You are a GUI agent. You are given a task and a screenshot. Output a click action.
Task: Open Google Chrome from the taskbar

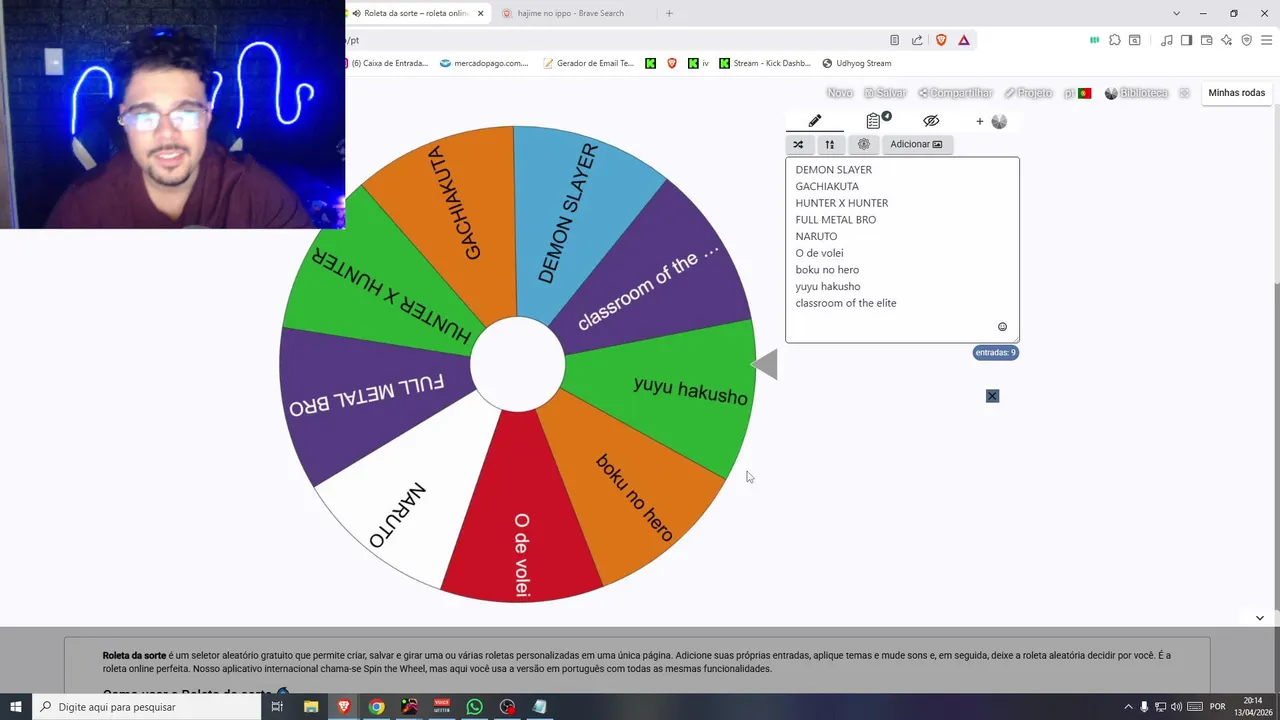[x=376, y=707]
